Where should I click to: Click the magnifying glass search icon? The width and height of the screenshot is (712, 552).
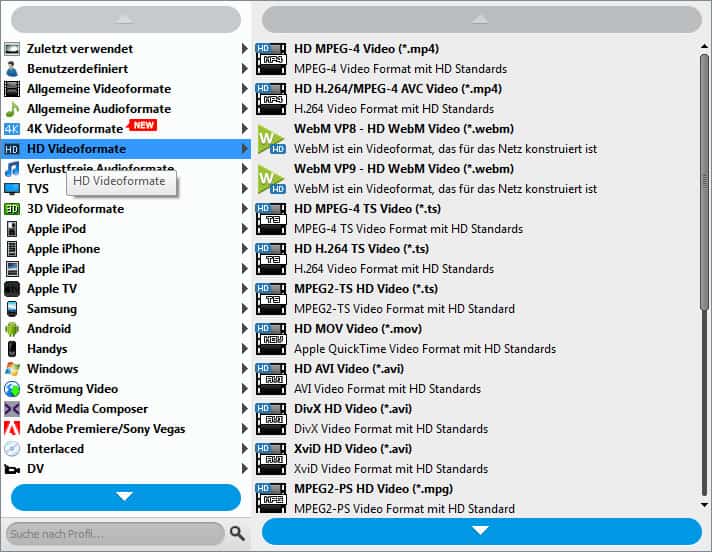[x=237, y=533]
